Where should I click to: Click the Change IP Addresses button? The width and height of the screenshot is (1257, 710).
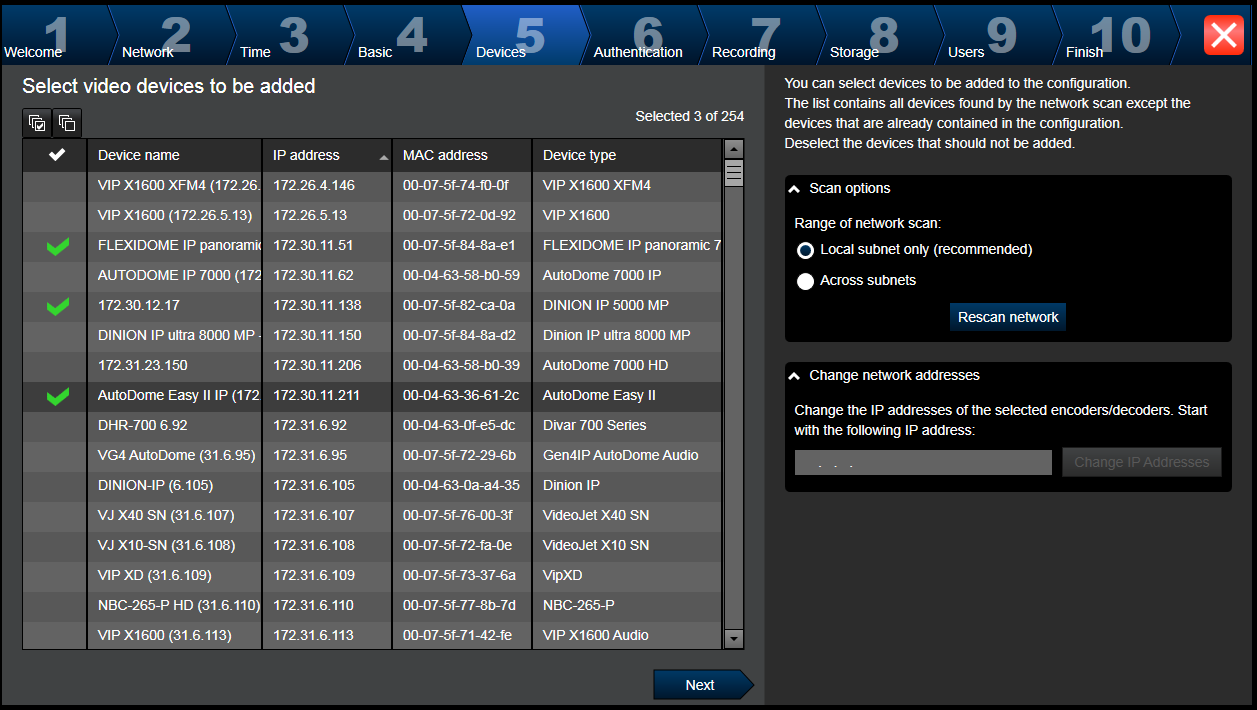(x=1142, y=462)
